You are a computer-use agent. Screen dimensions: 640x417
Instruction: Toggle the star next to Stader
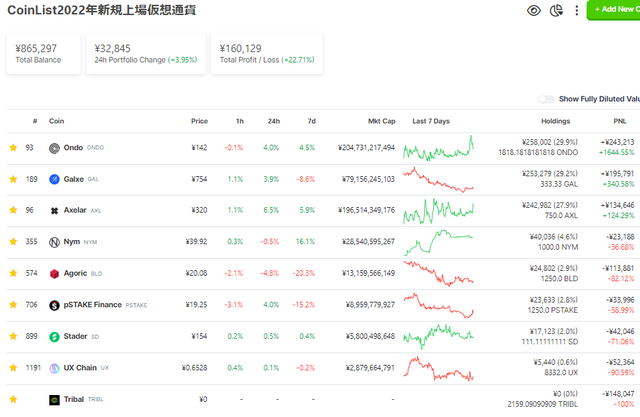click(x=13, y=336)
